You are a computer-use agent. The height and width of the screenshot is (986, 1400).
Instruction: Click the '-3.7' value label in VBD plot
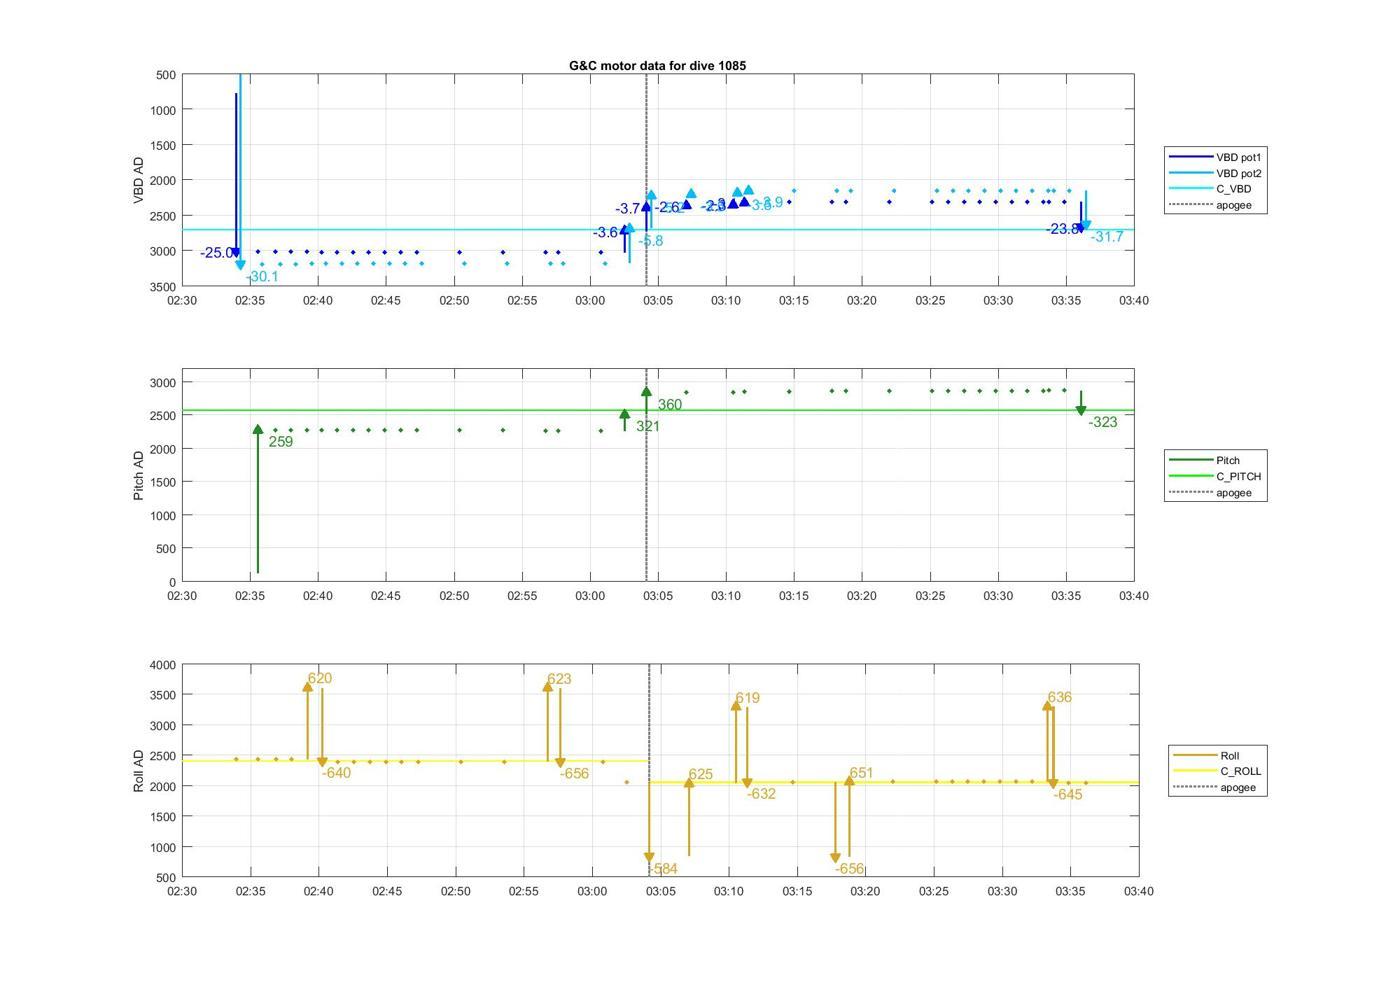tap(628, 209)
